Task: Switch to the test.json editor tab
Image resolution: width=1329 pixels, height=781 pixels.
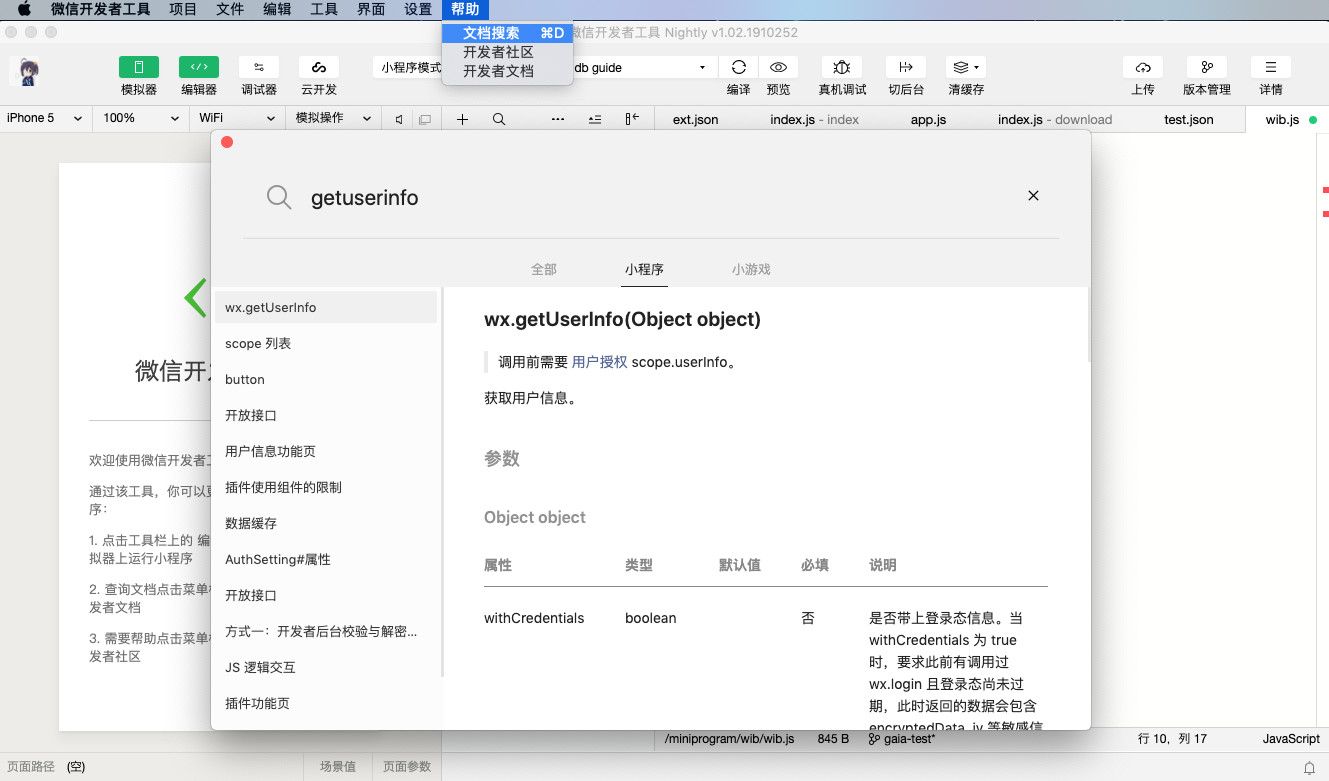Action: 1189,119
